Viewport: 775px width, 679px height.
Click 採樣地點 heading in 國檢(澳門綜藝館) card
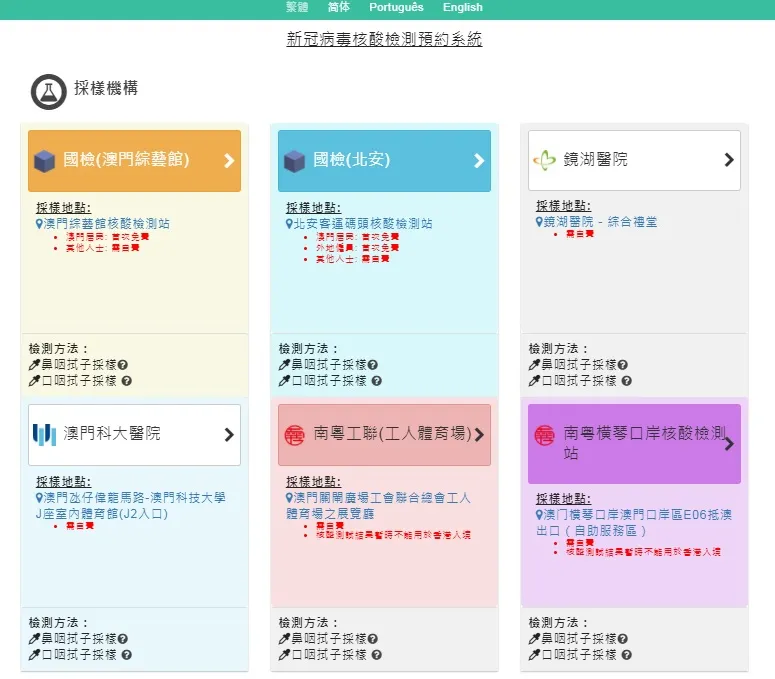click(63, 208)
